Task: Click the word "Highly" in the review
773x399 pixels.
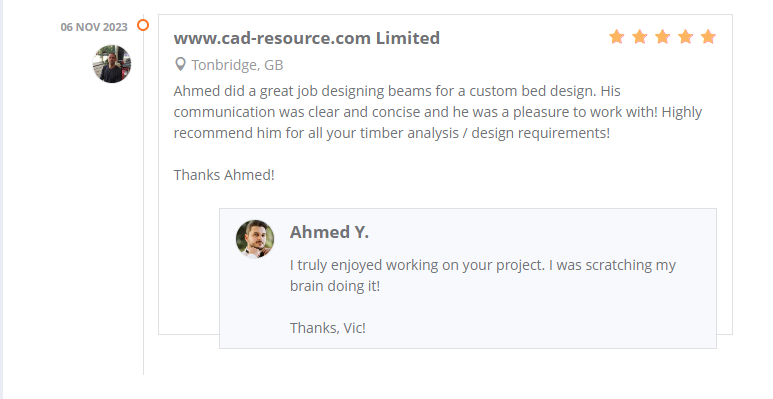Action: click(682, 112)
